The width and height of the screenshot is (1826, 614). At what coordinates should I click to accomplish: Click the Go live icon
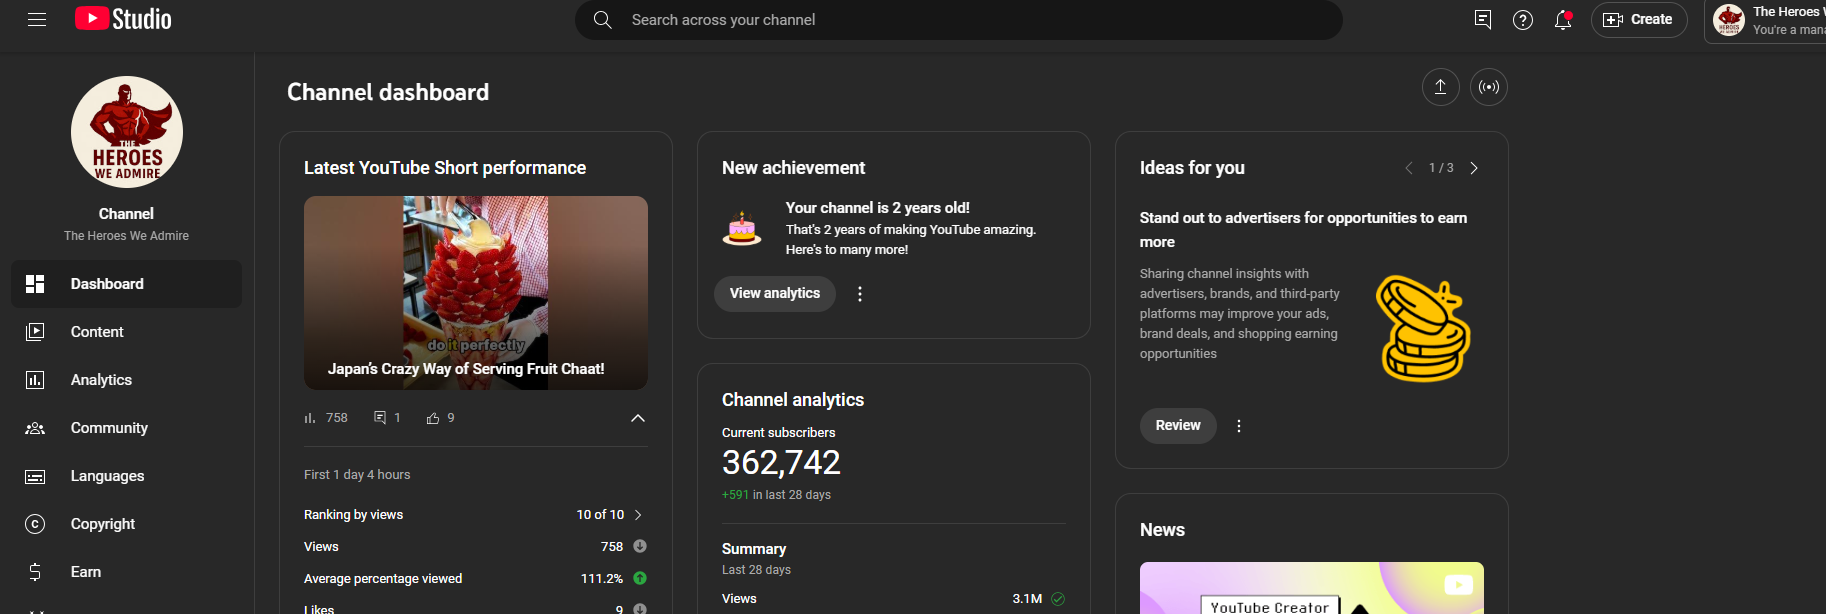pos(1489,87)
